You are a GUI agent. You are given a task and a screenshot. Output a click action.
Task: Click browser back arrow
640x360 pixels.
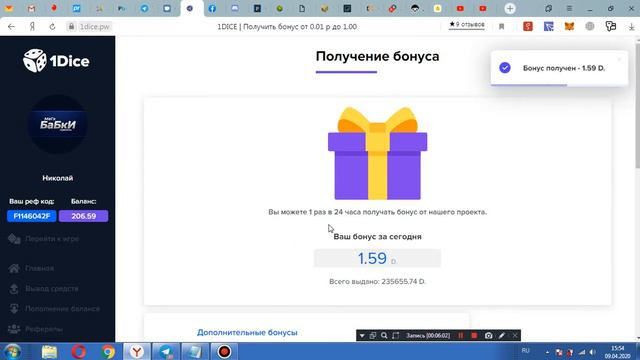click(x=11, y=27)
